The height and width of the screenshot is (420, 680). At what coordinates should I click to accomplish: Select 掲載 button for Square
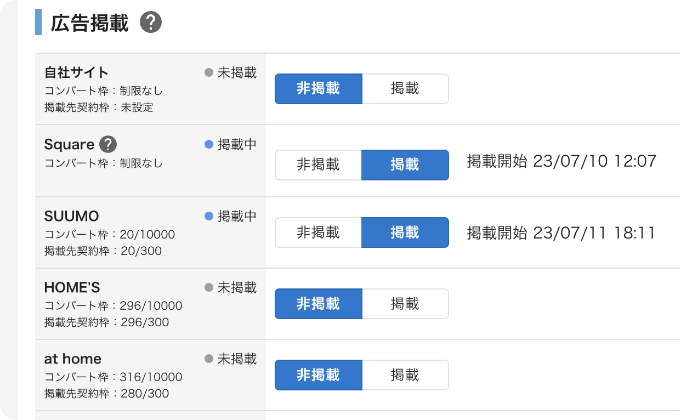[x=405, y=165]
